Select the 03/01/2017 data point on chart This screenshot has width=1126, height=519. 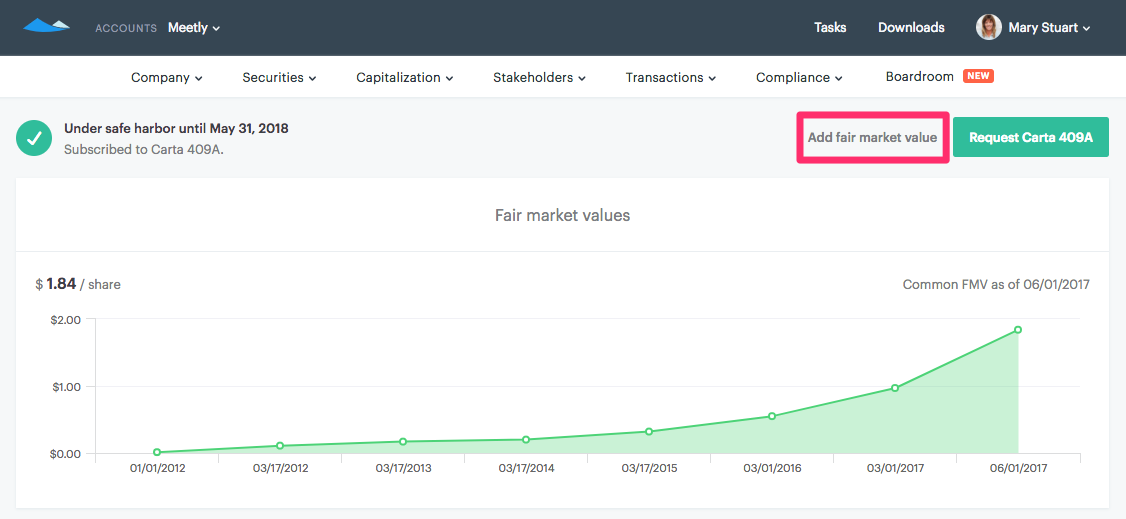tap(895, 388)
